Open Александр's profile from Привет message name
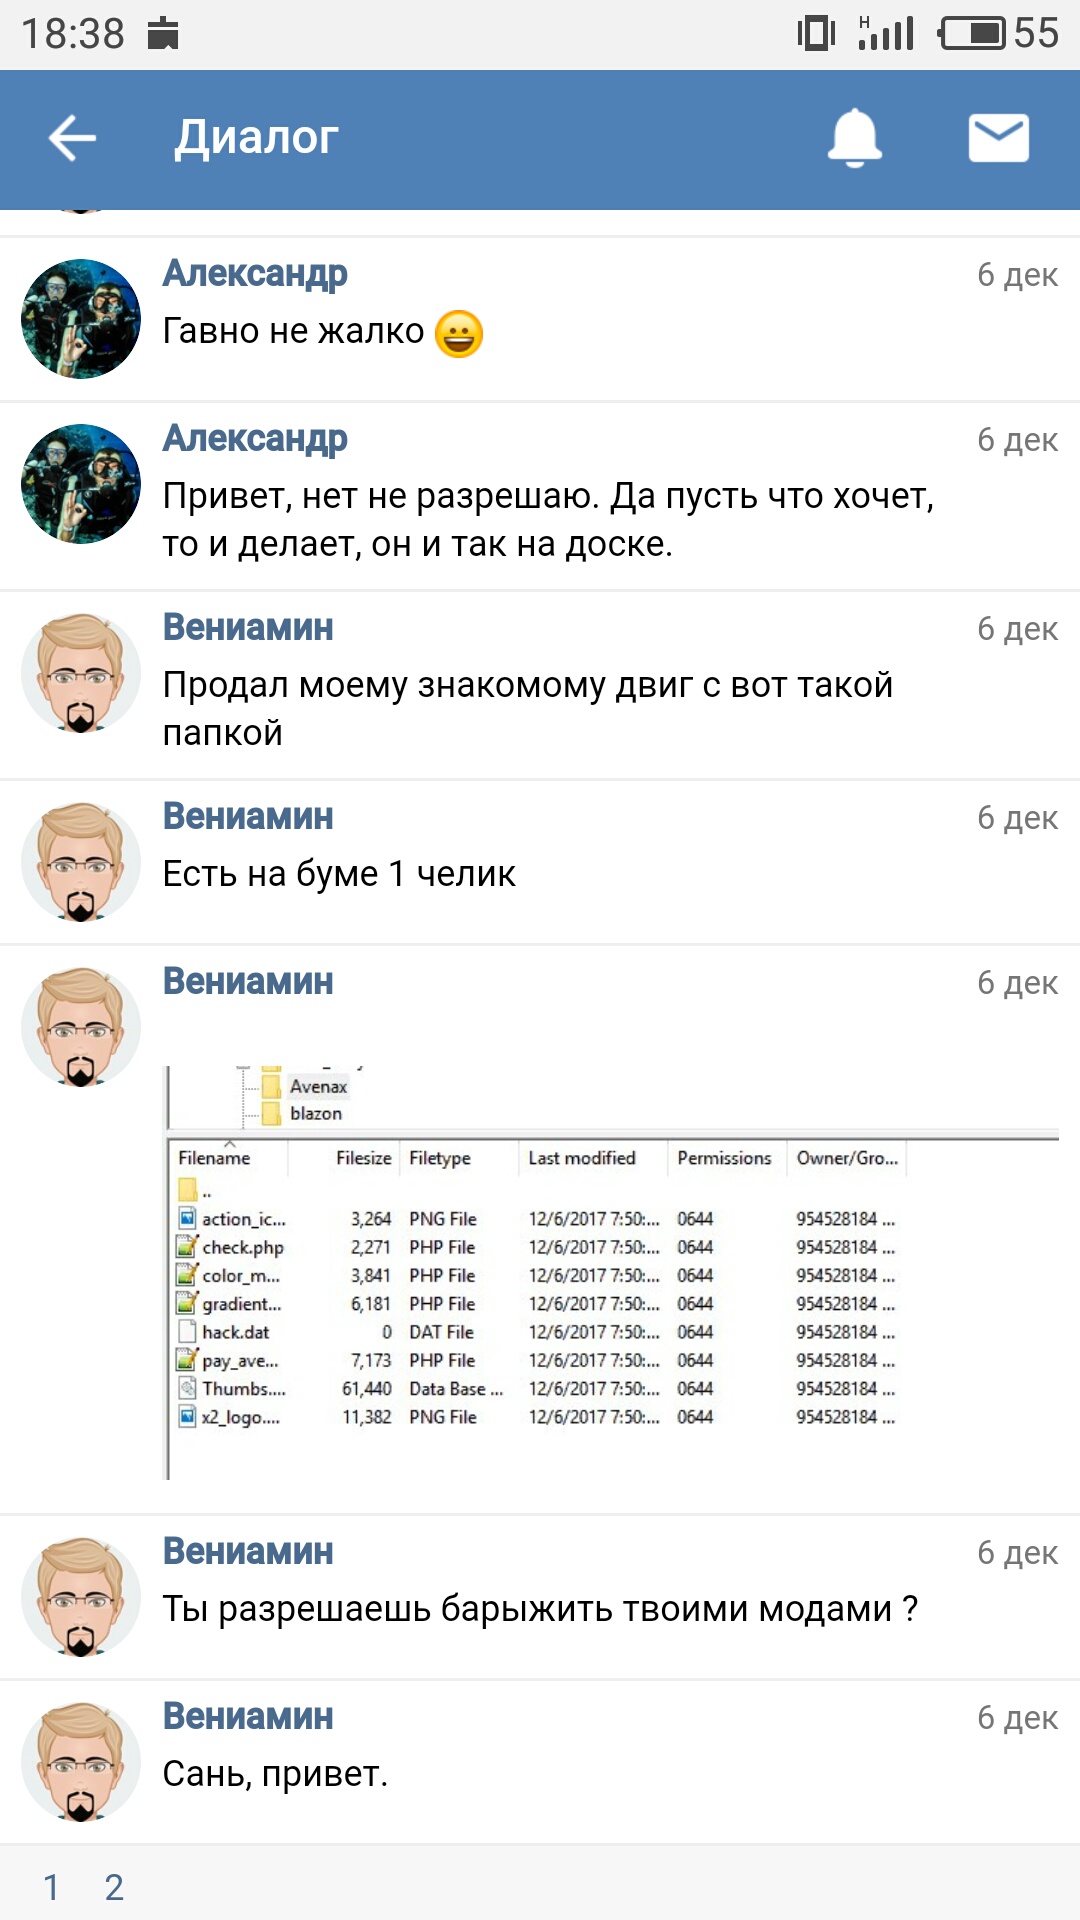Image resolution: width=1080 pixels, height=1920 pixels. (x=255, y=438)
